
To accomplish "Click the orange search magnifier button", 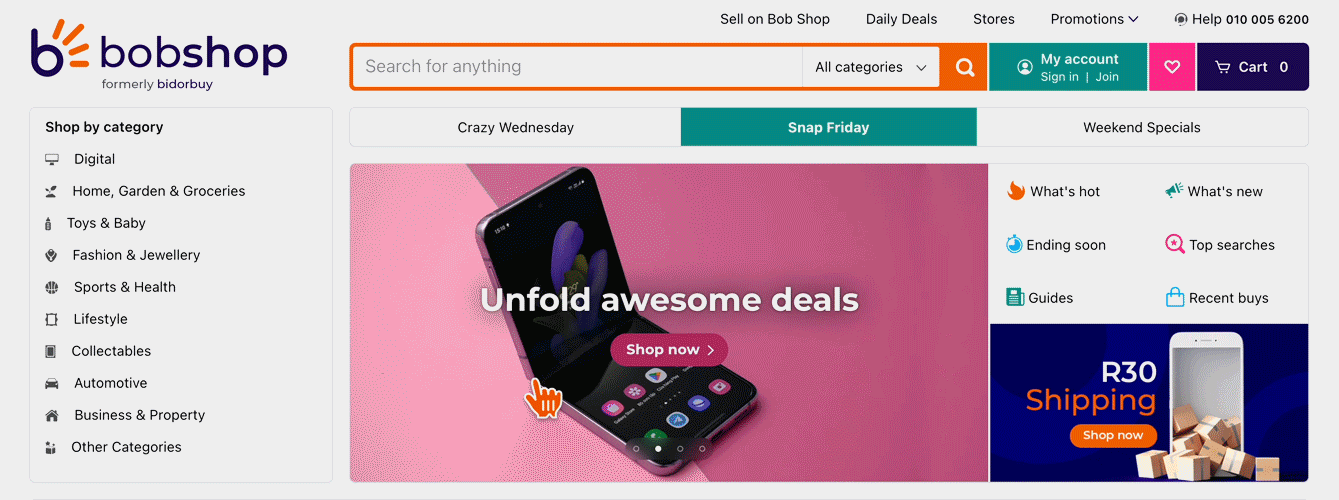I will click(964, 67).
